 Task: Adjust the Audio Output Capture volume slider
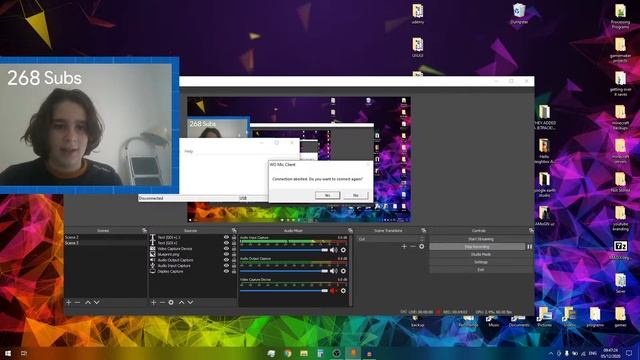[x=284, y=271]
